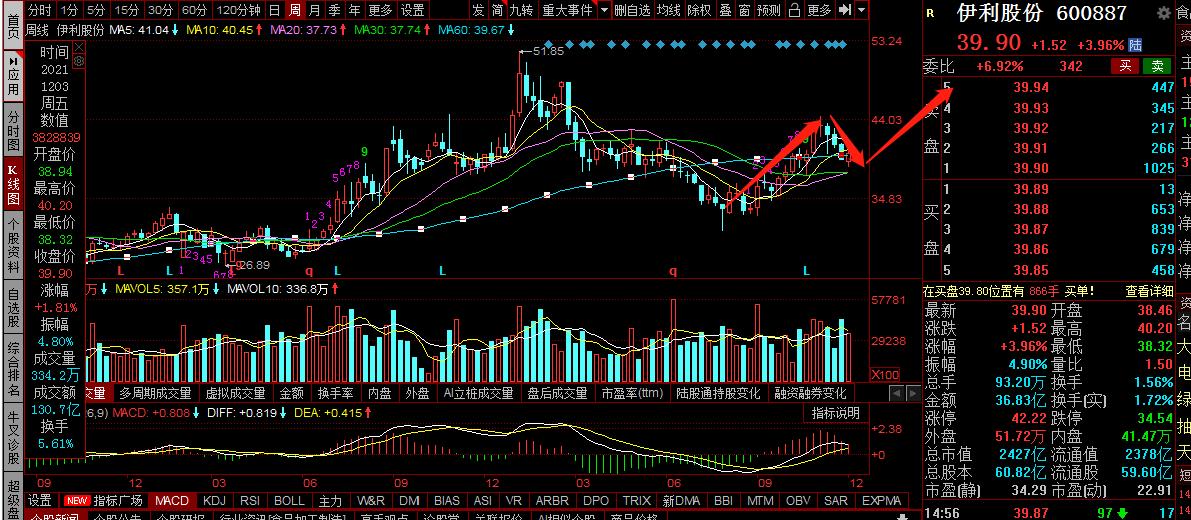Select the 1分 period
The image size is (1191, 520).
pyautogui.click(x=68, y=10)
